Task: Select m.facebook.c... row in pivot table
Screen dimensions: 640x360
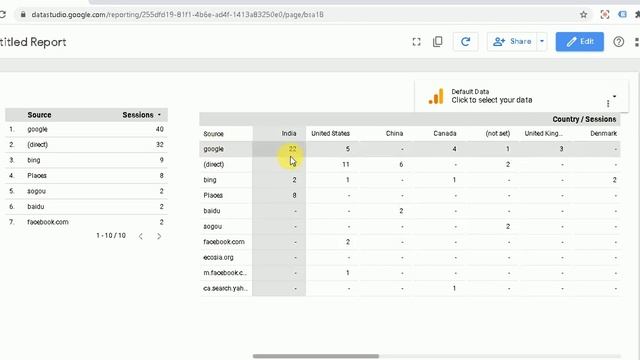Action: click(x=410, y=273)
